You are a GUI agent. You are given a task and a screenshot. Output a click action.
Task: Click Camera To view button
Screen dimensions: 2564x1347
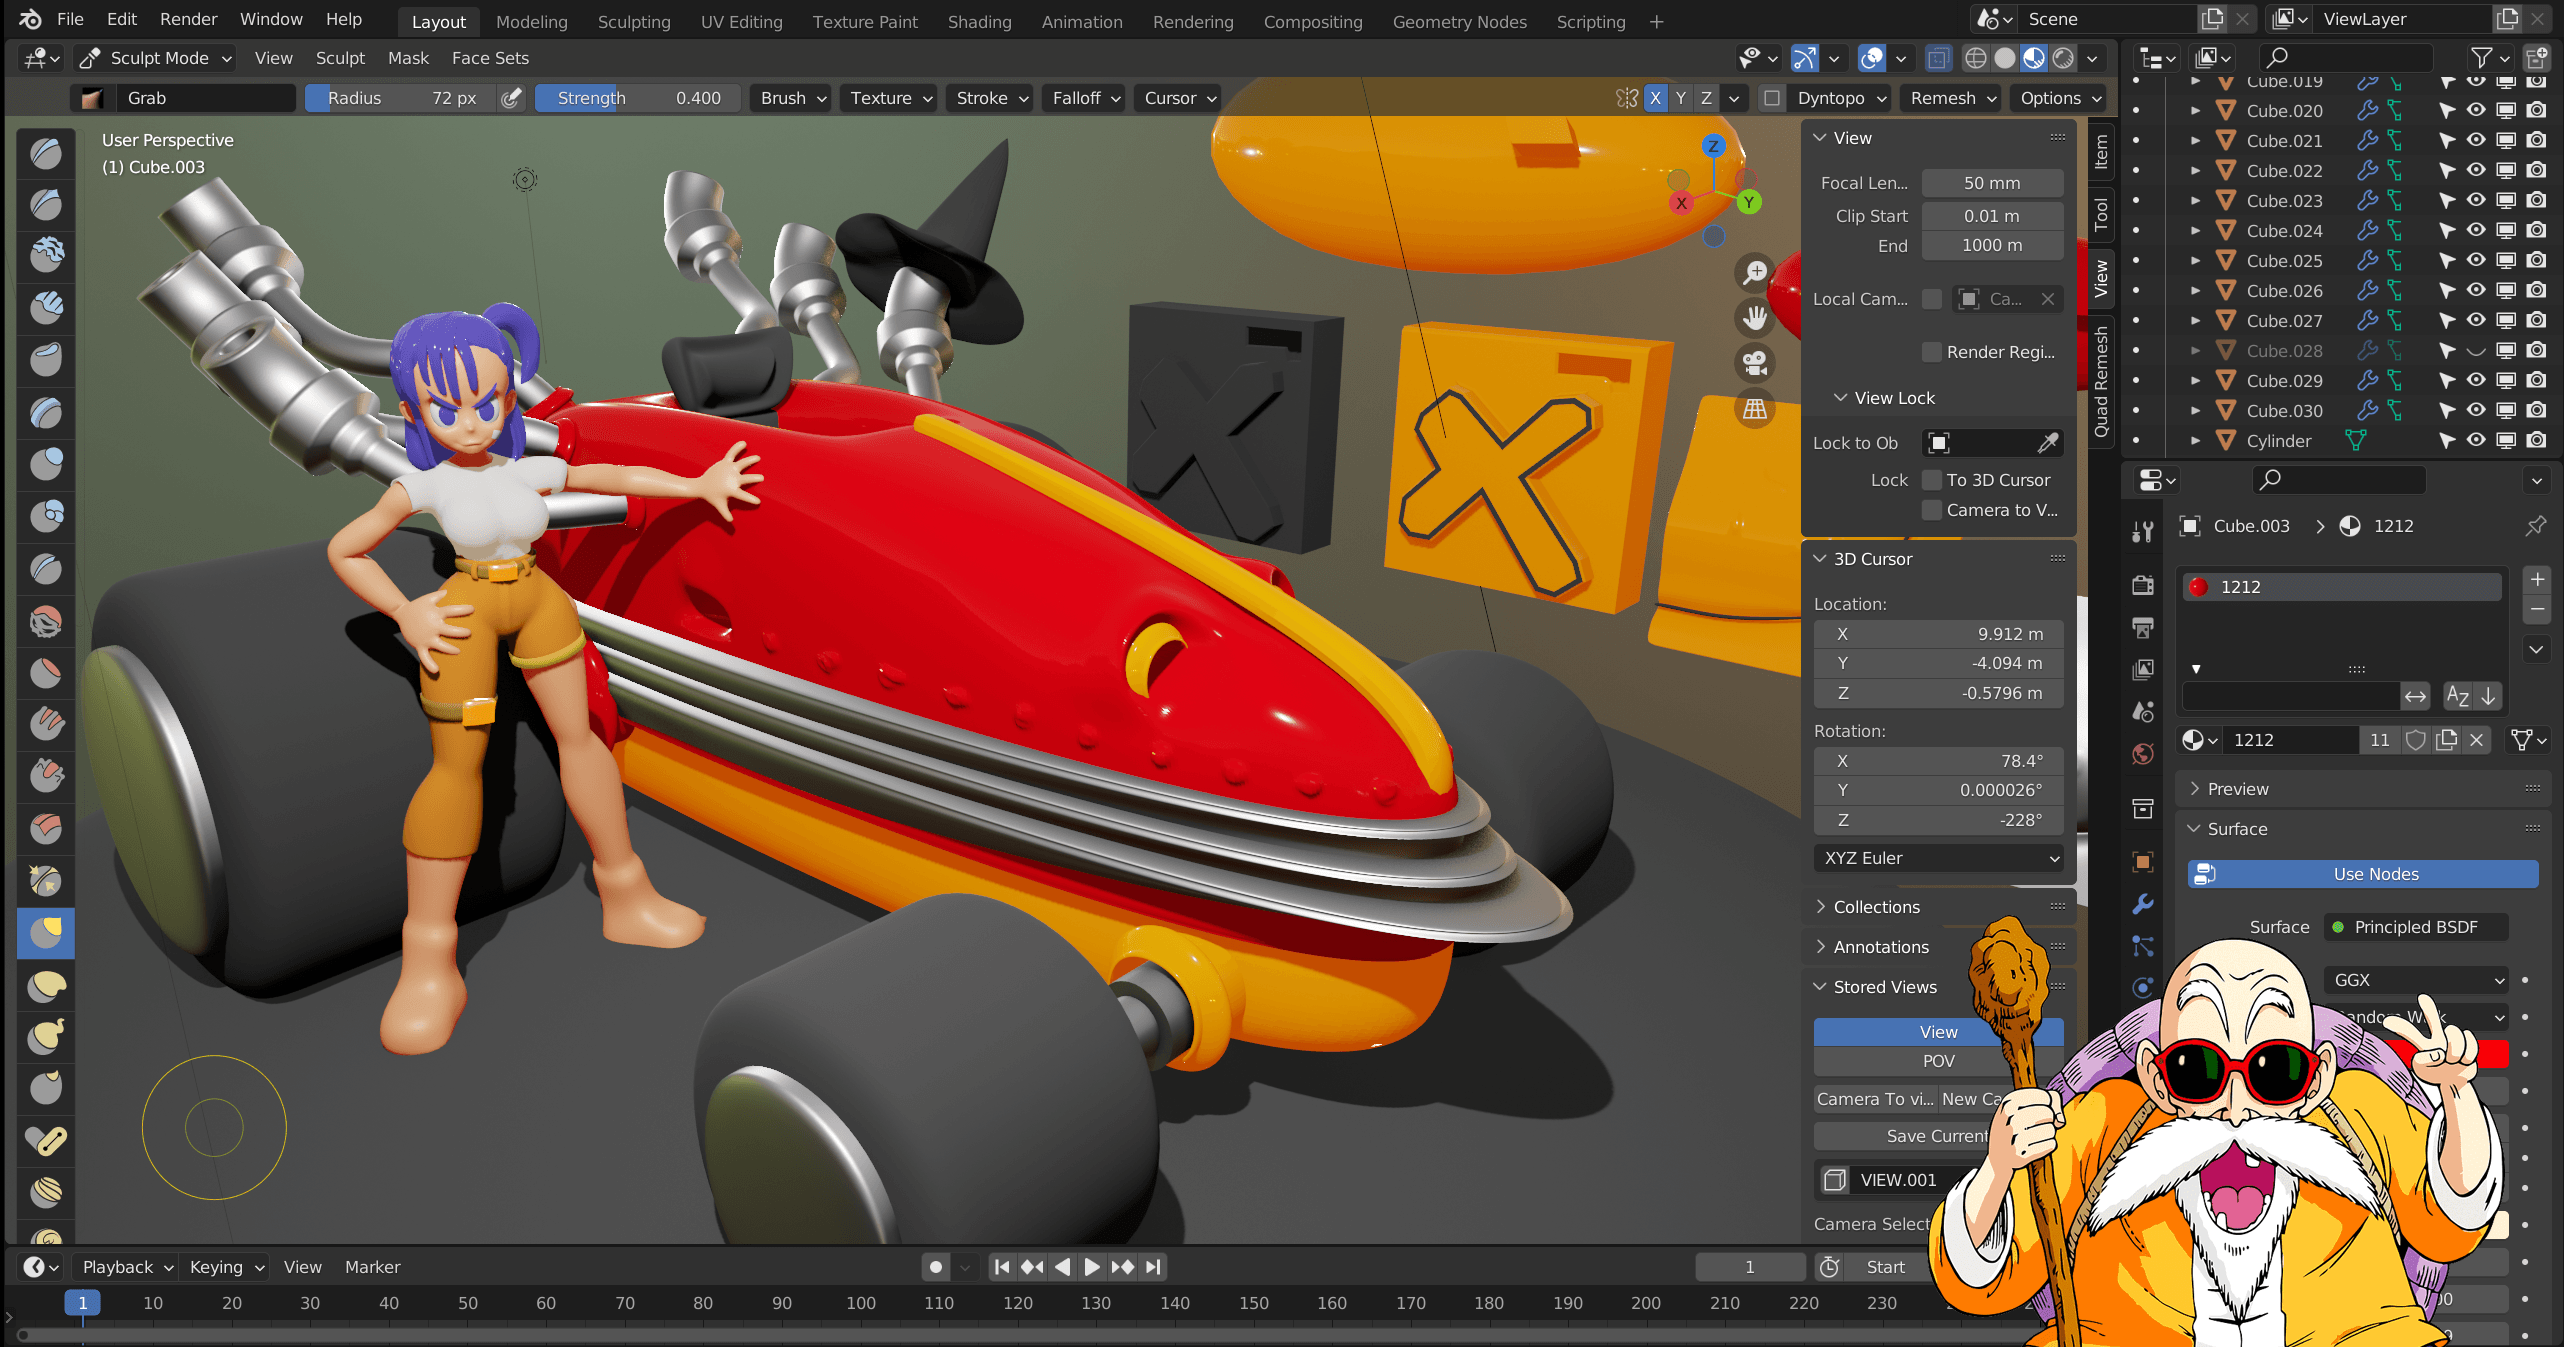[1875, 1099]
